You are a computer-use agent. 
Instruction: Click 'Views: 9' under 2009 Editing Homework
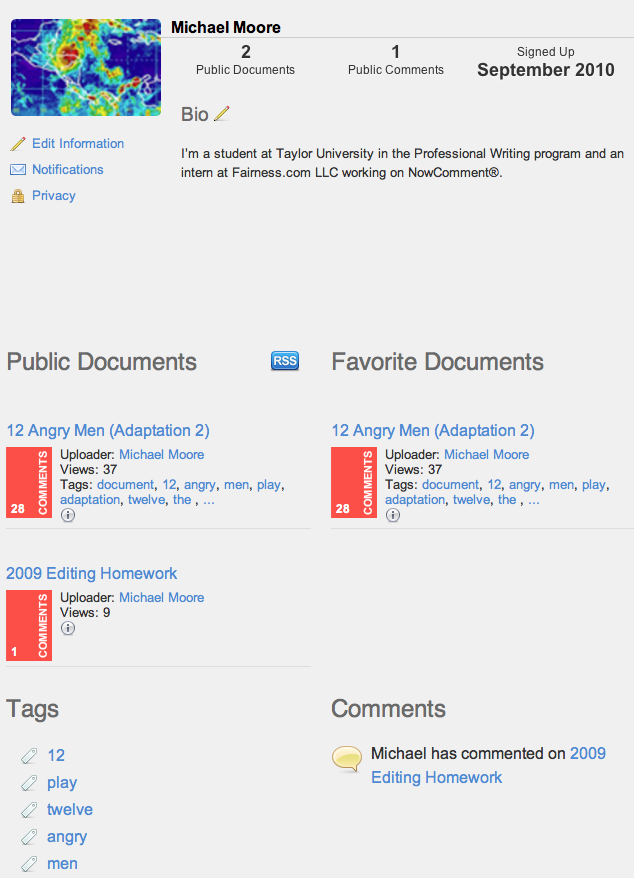click(x=85, y=613)
